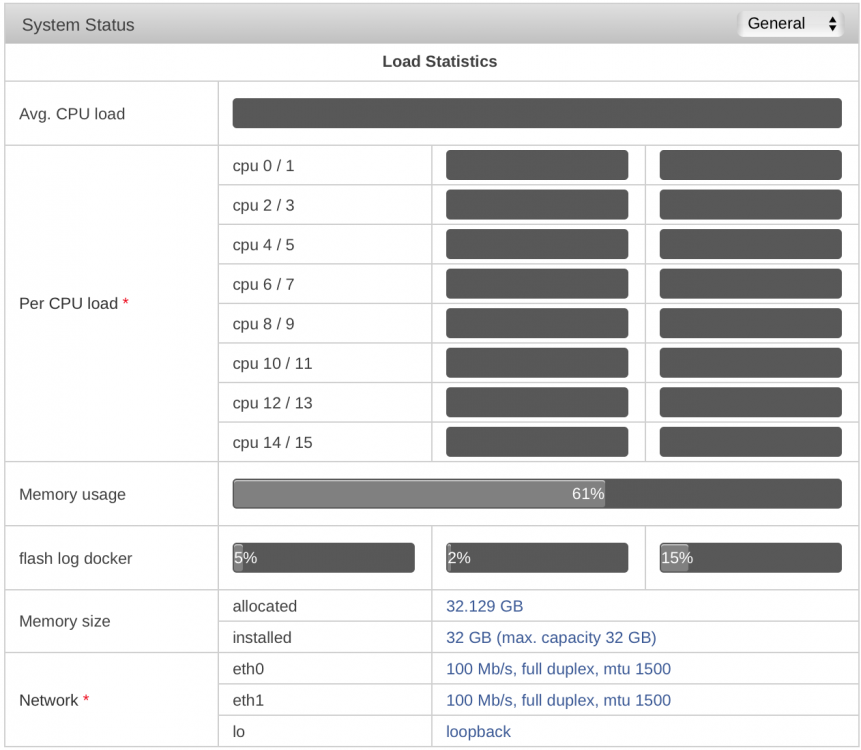Click the eth0 interface label
Image resolution: width=861 pixels, height=750 pixels.
pos(248,669)
